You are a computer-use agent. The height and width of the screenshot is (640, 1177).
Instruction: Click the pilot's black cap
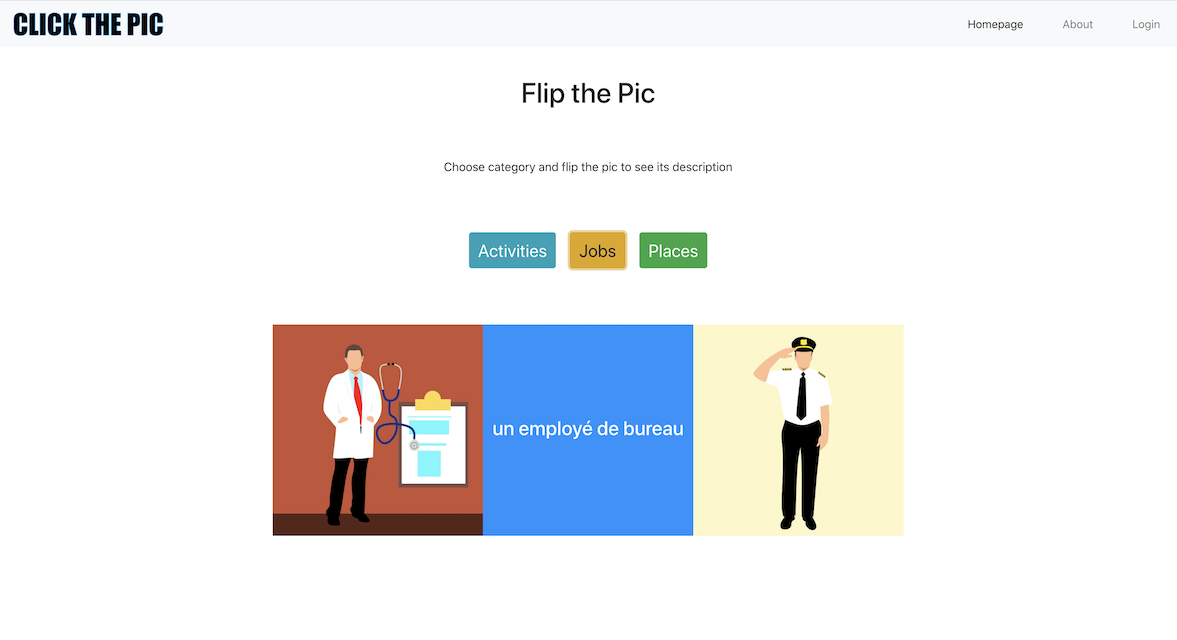coord(803,344)
